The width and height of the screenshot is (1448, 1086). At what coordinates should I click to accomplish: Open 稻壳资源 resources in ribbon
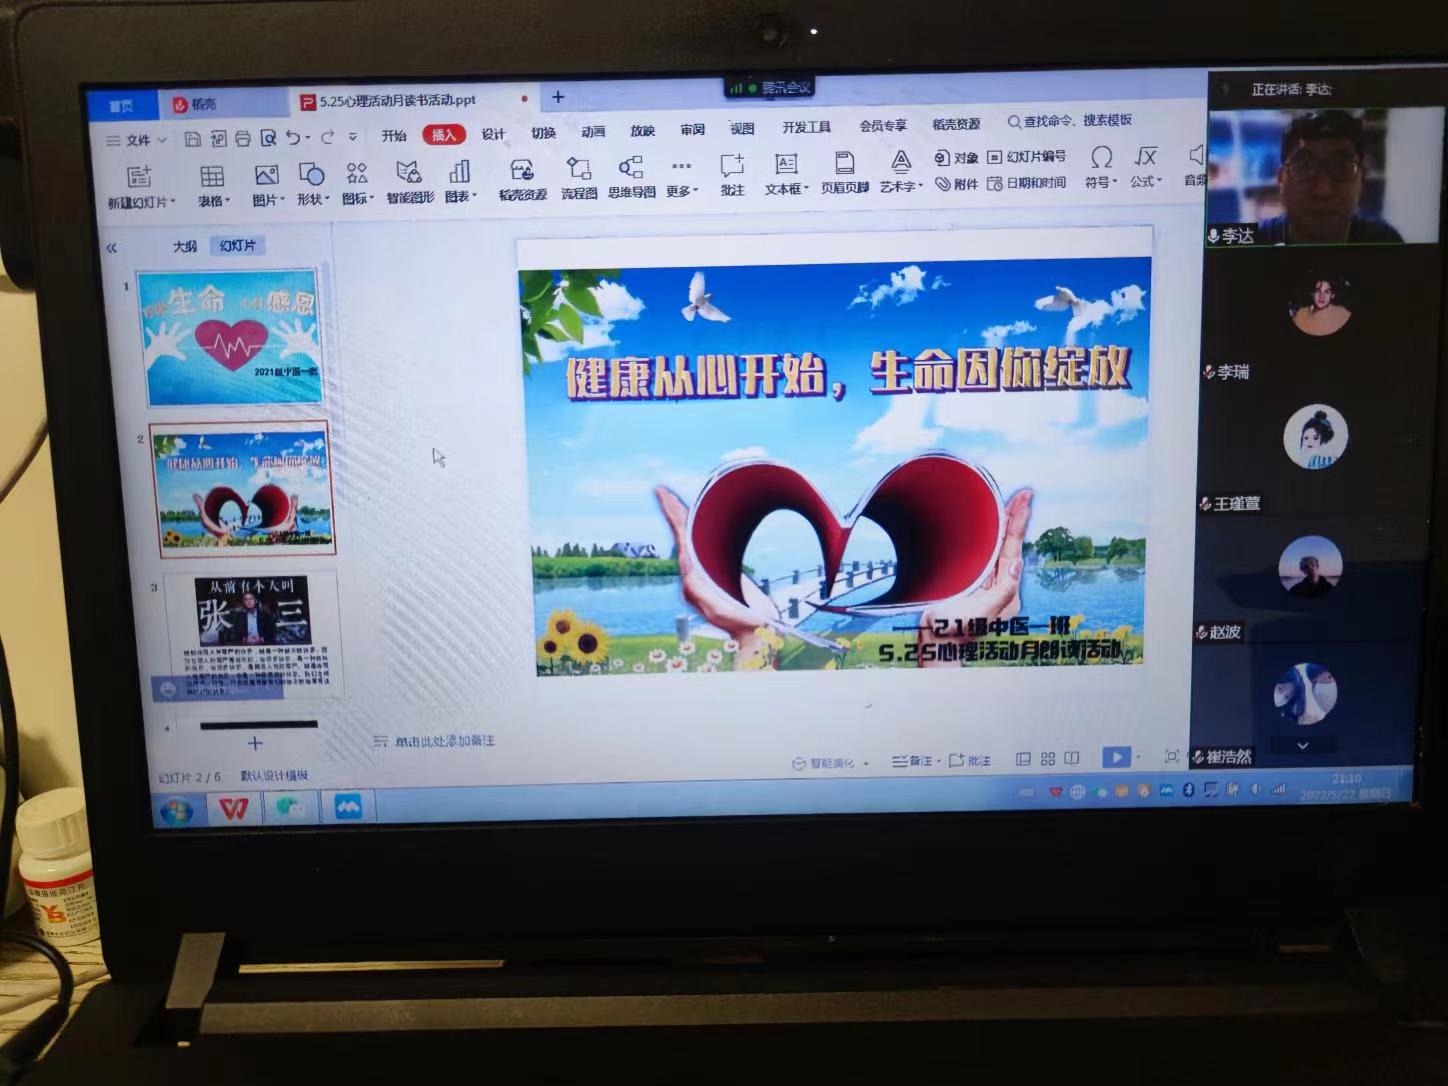pyautogui.click(x=522, y=181)
